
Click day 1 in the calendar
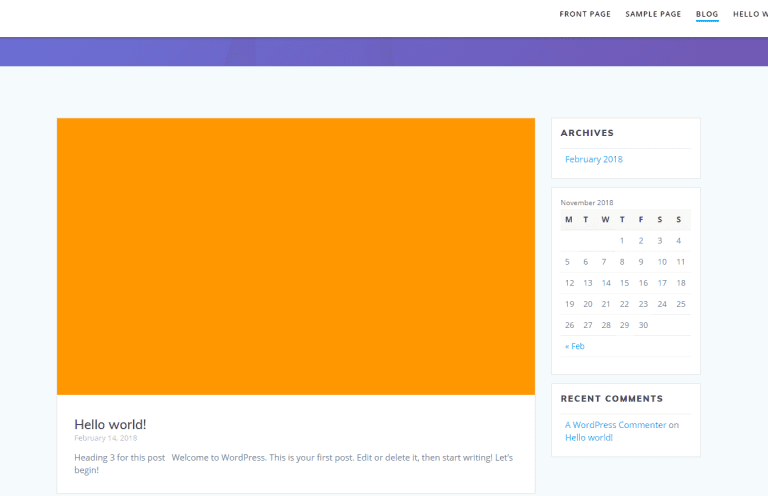622,240
